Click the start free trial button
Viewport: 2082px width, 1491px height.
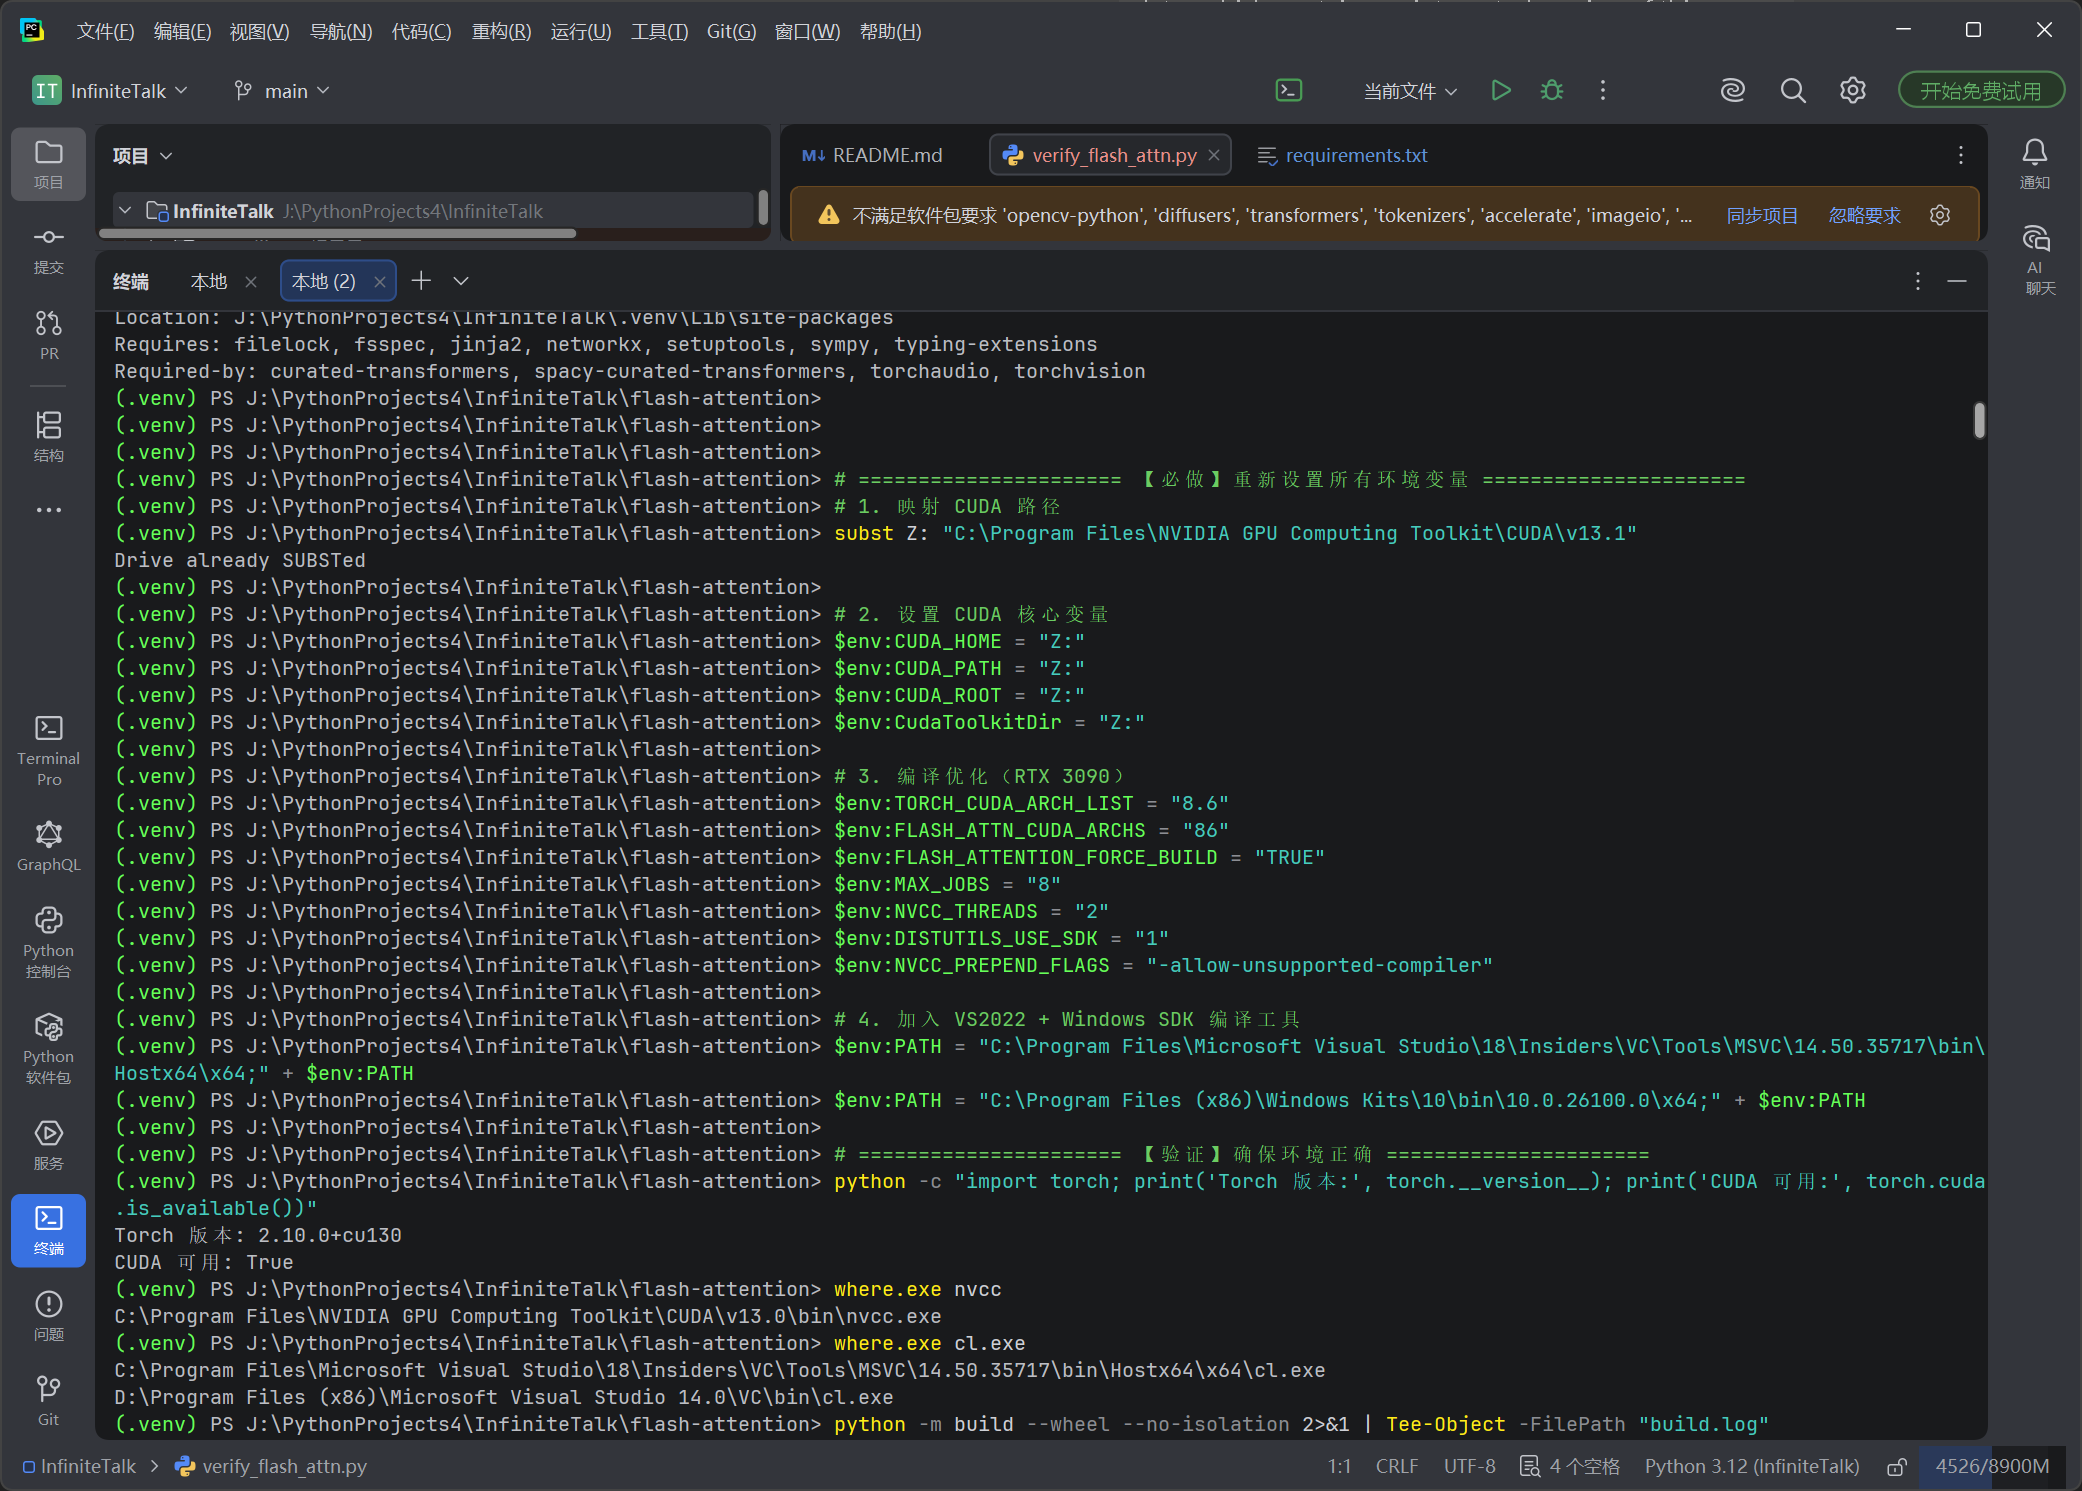1980,91
